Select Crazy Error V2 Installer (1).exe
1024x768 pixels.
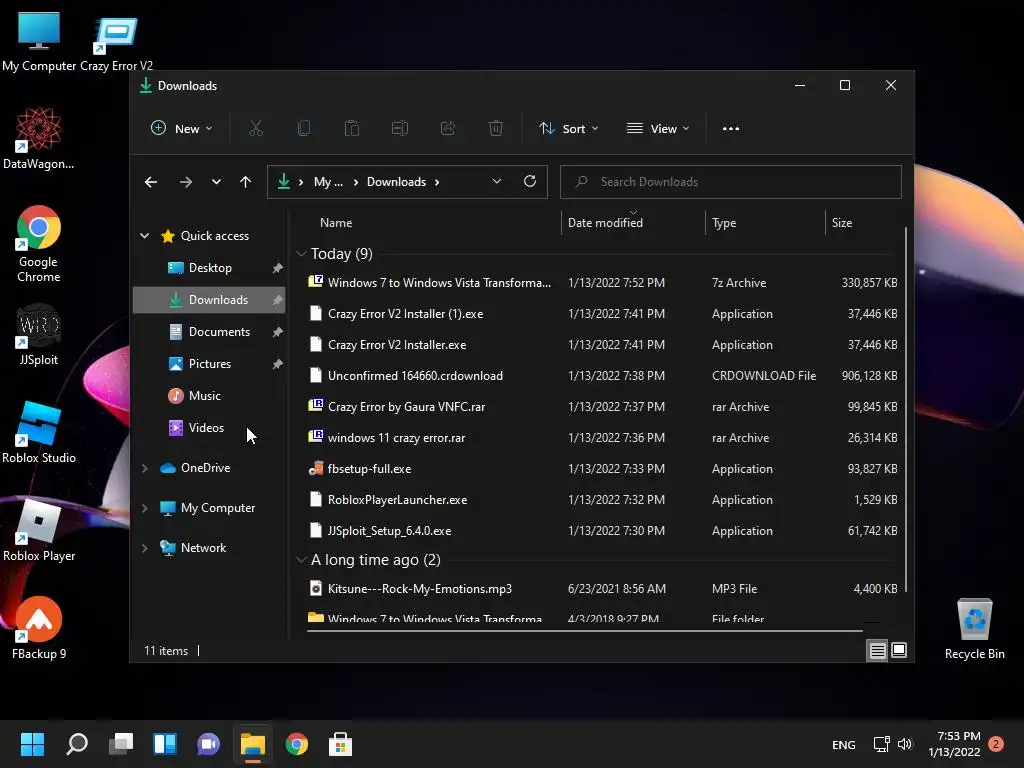602,314
